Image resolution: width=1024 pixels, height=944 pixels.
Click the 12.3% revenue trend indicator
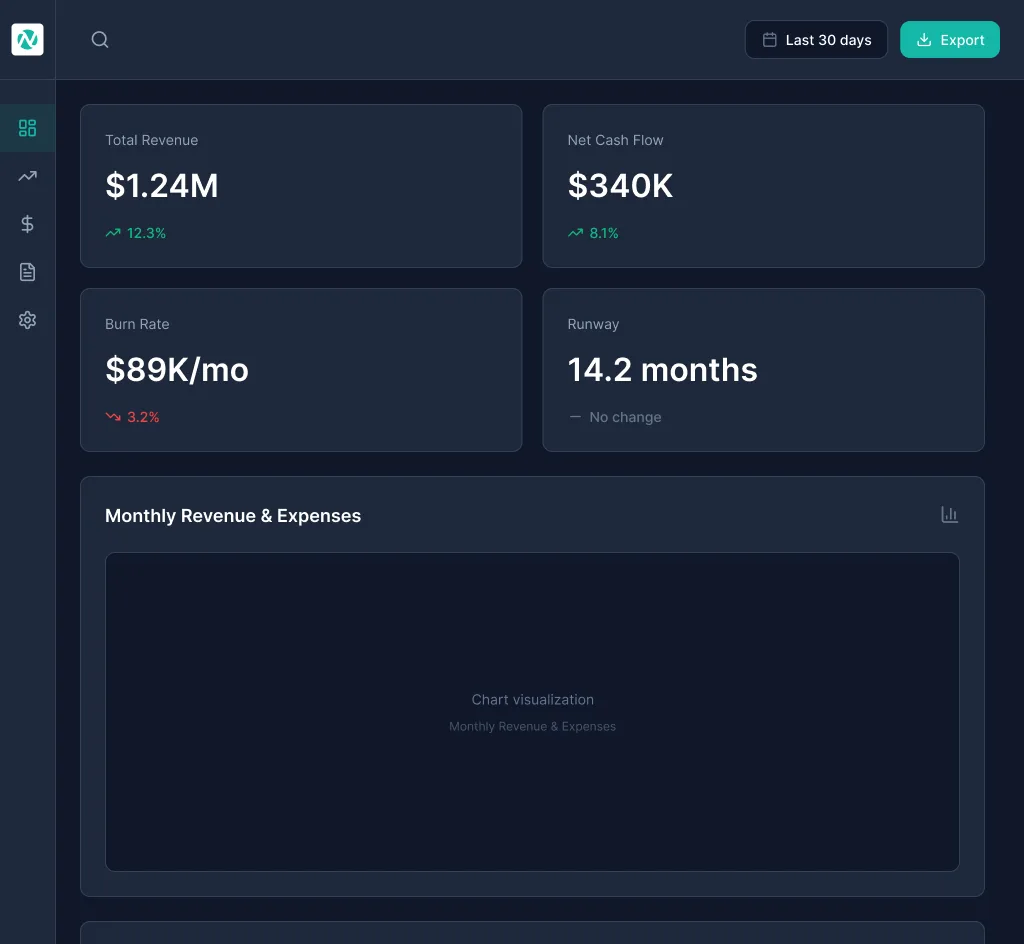(136, 233)
